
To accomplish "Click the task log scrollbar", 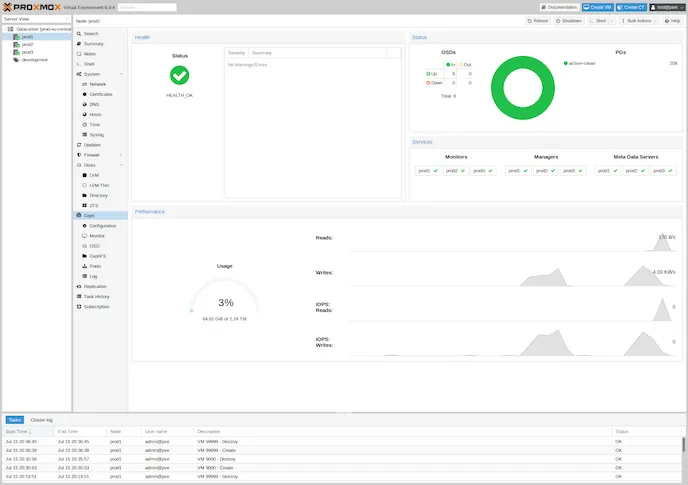I will [x=684, y=444].
